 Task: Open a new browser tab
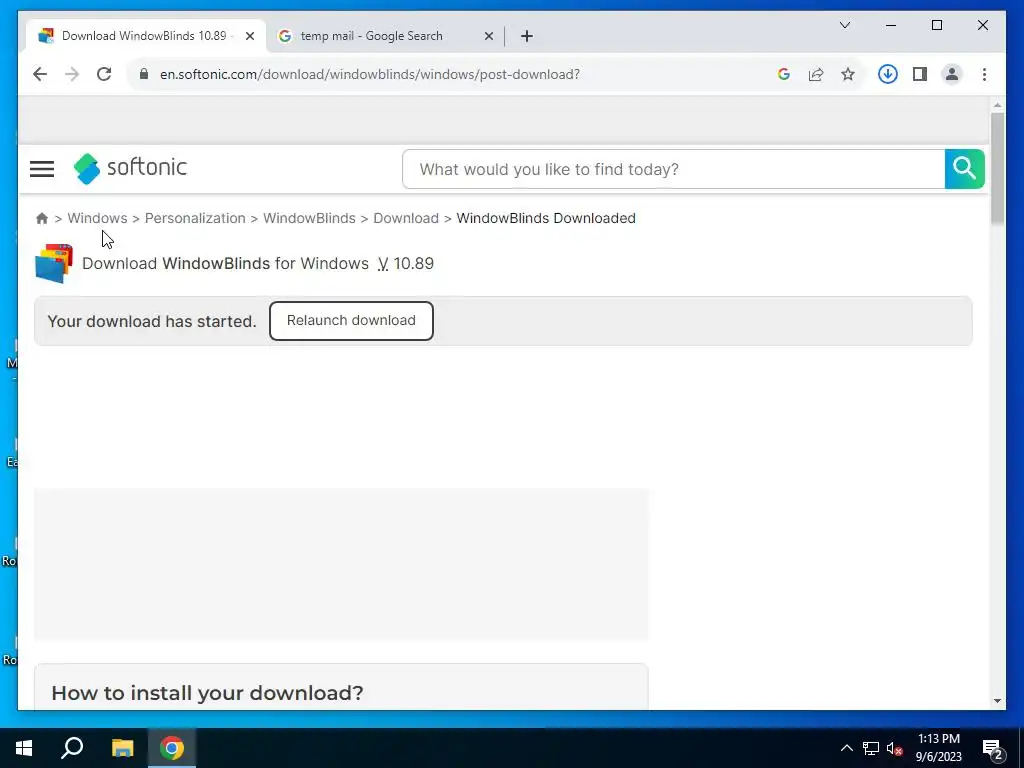527,36
